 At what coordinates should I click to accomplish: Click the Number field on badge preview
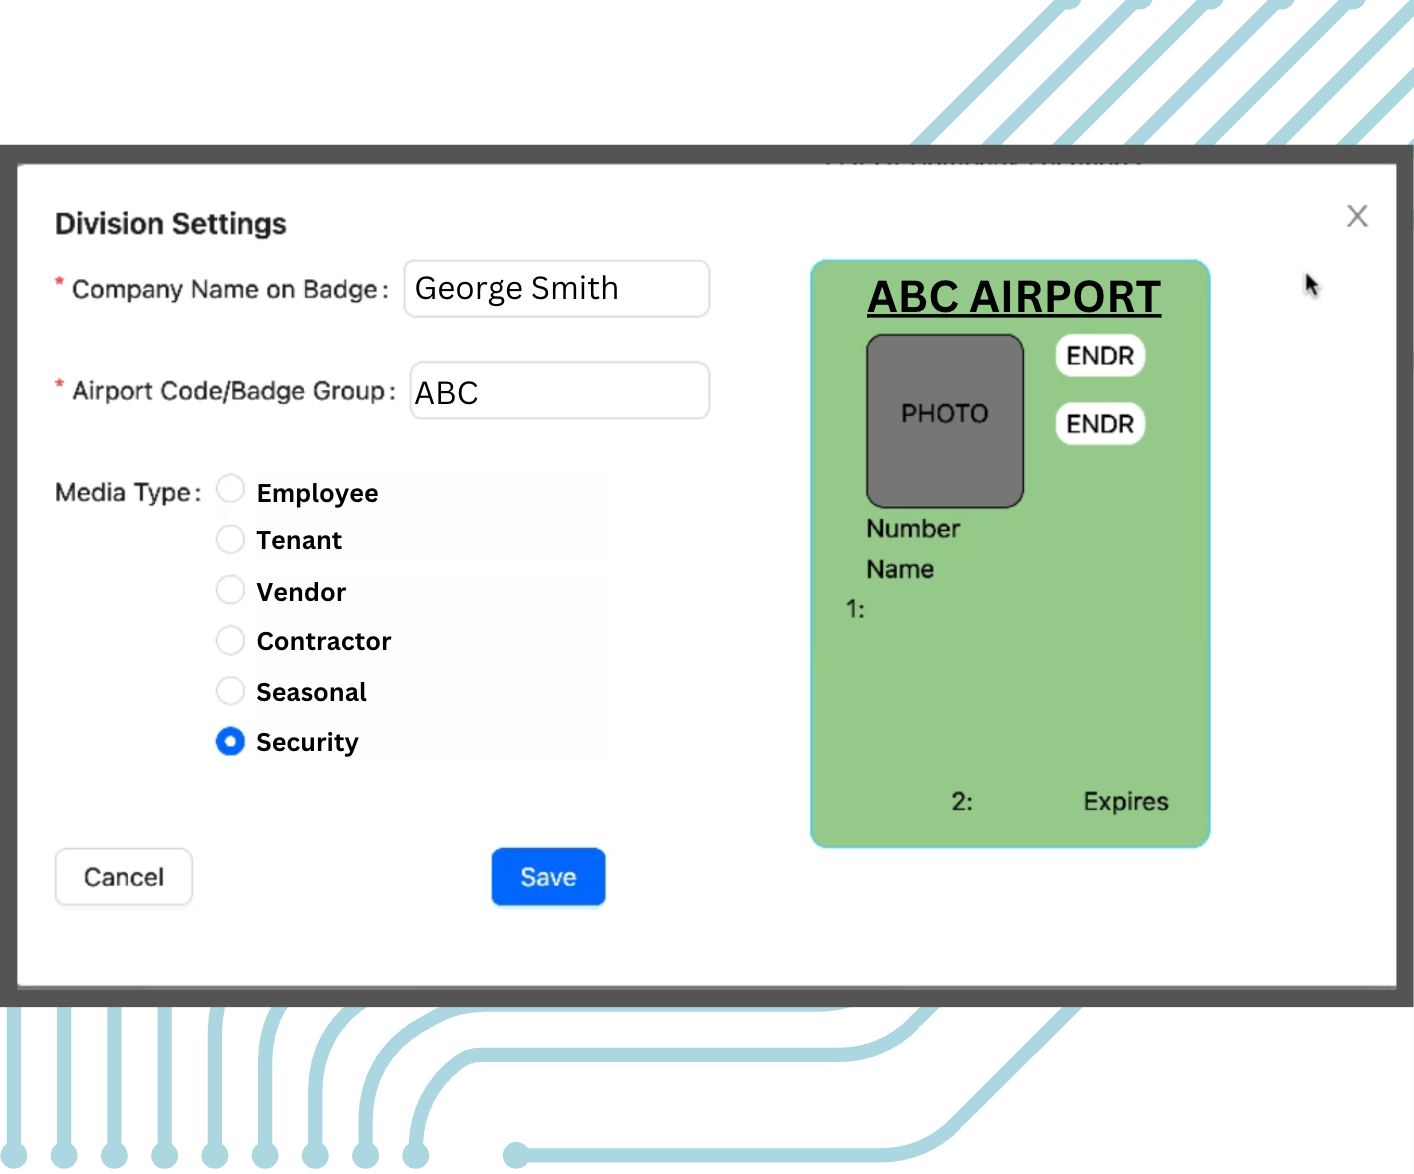pyautogui.click(x=913, y=529)
